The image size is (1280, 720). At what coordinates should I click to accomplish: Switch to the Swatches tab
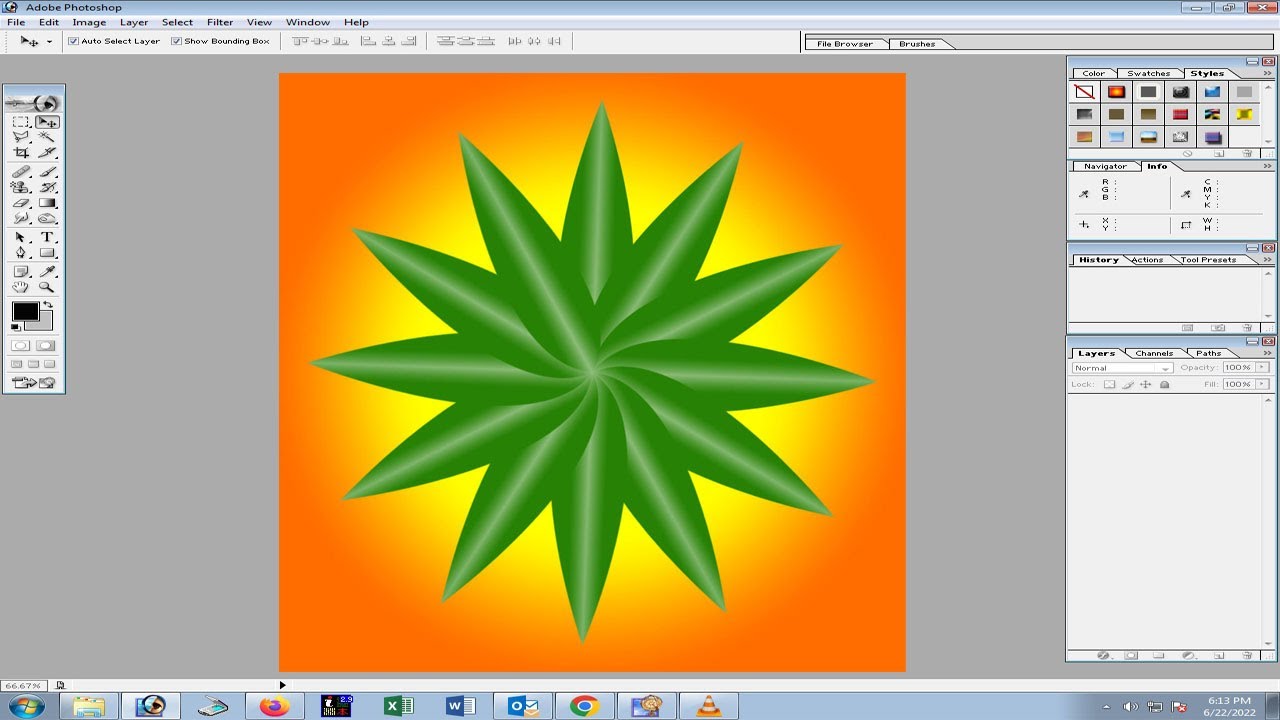pos(1148,73)
